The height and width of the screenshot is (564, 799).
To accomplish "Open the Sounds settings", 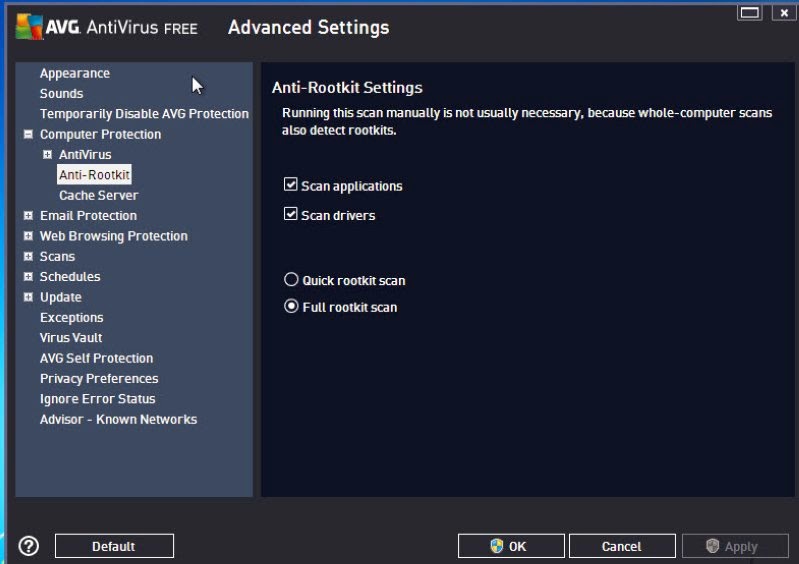I will pos(62,94).
